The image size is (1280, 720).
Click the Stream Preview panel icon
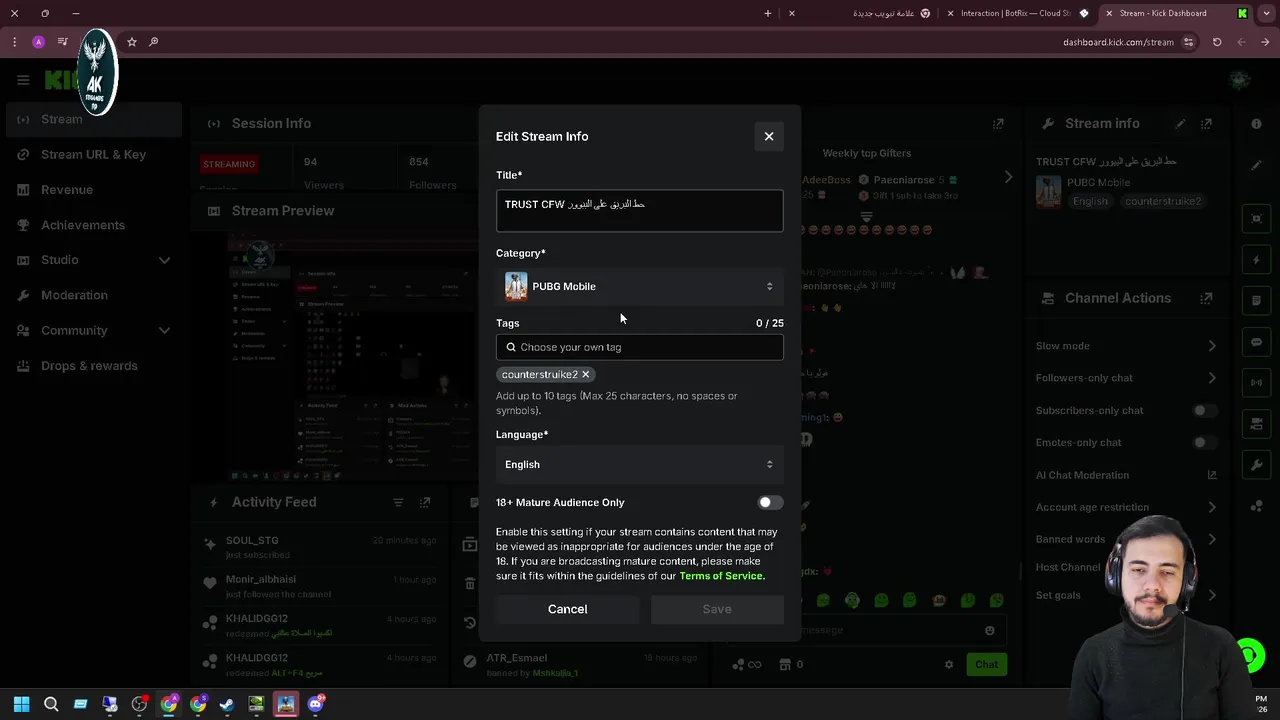coord(214,211)
